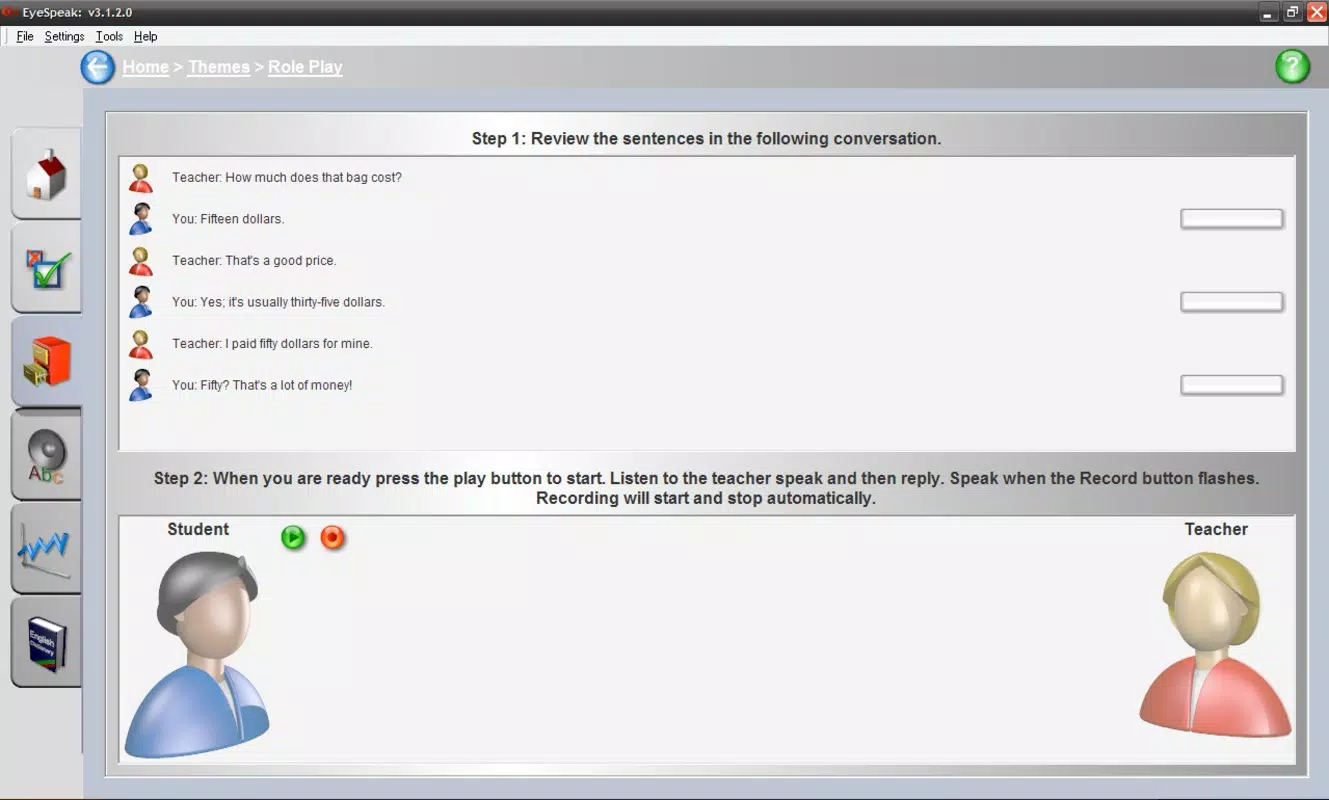Screen dimensions: 1329x800
Task: Click teacher icon beside 'How much does that bag cost?'
Action: point(141,178)
